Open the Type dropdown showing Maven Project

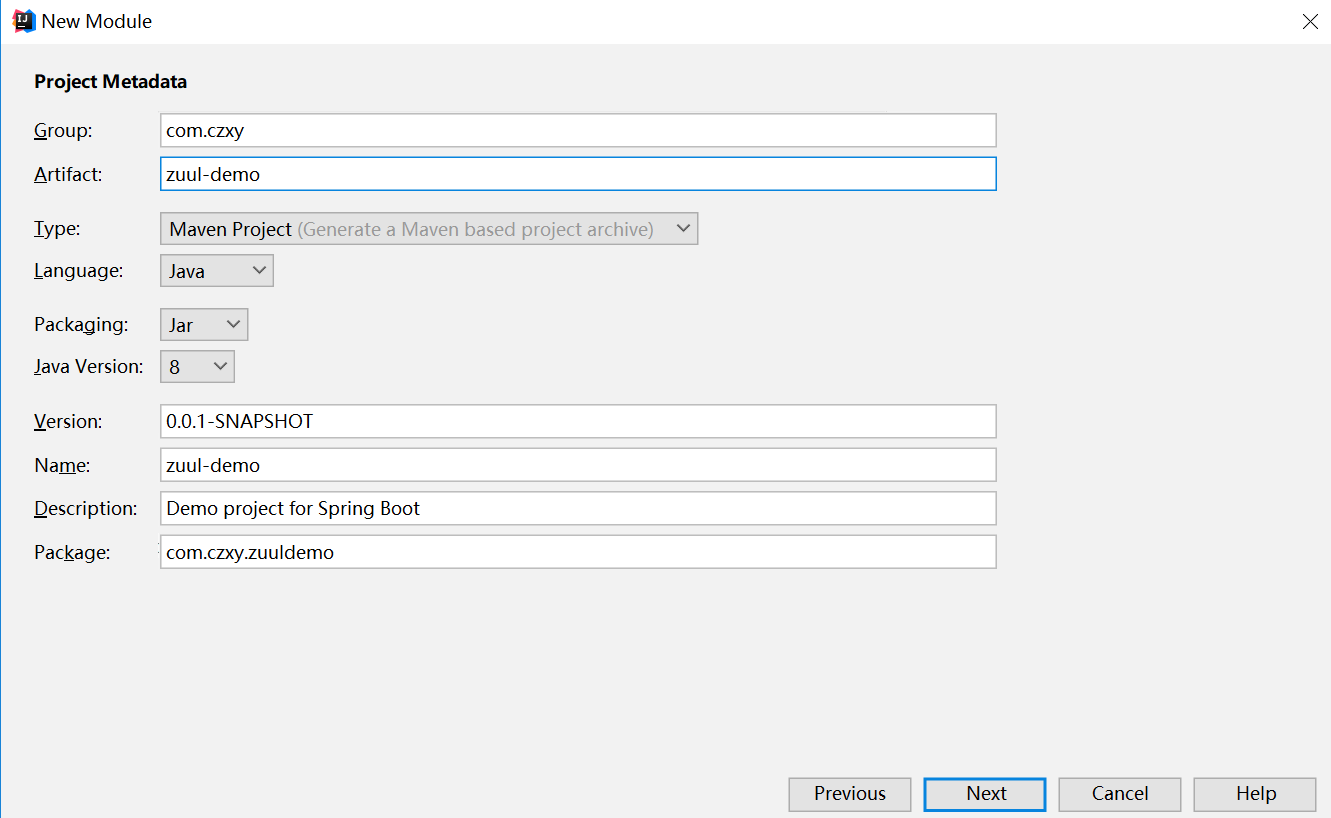(429, 228)
